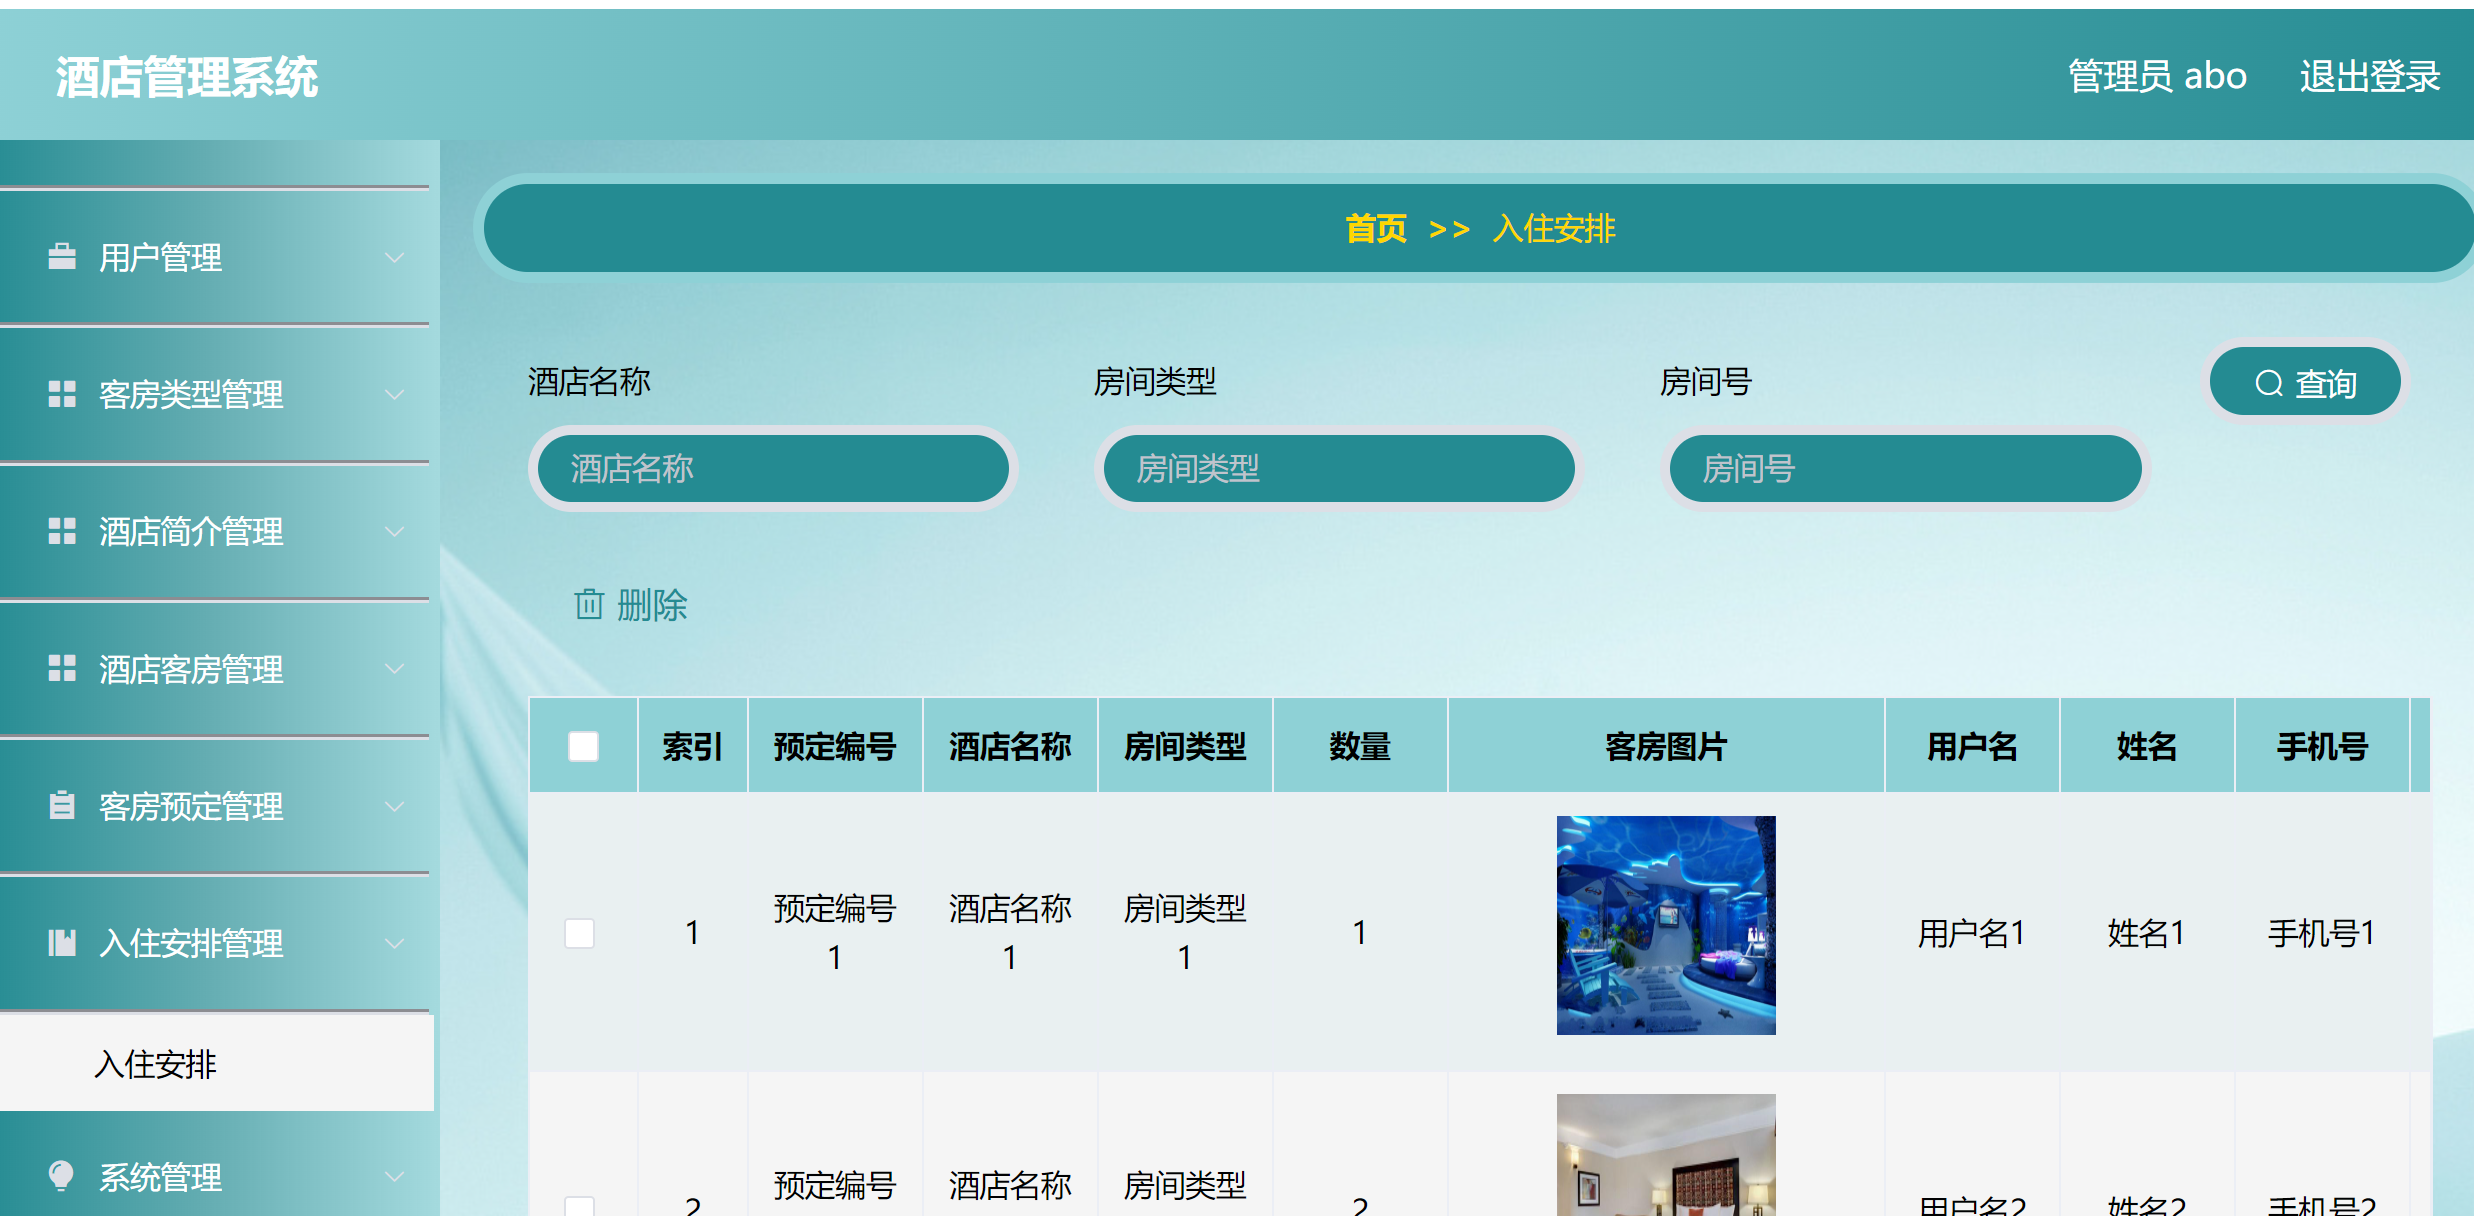Collapse the 入住安排管理 chevron arrow
The height and width of the screenshot is (1216, 2474).
pyautogui.click(x=395, y=943)
